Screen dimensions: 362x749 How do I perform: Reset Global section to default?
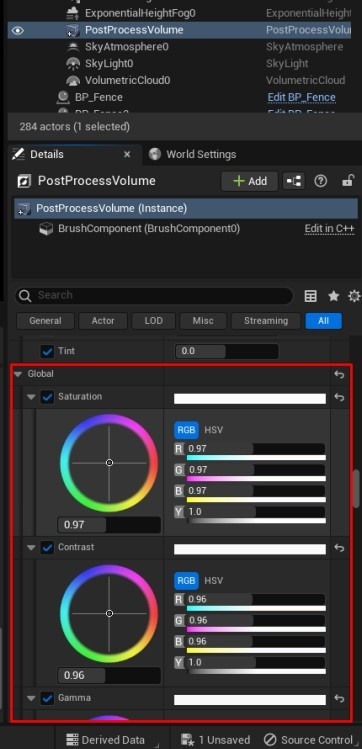pyautogui.click(x=339, y=374)
